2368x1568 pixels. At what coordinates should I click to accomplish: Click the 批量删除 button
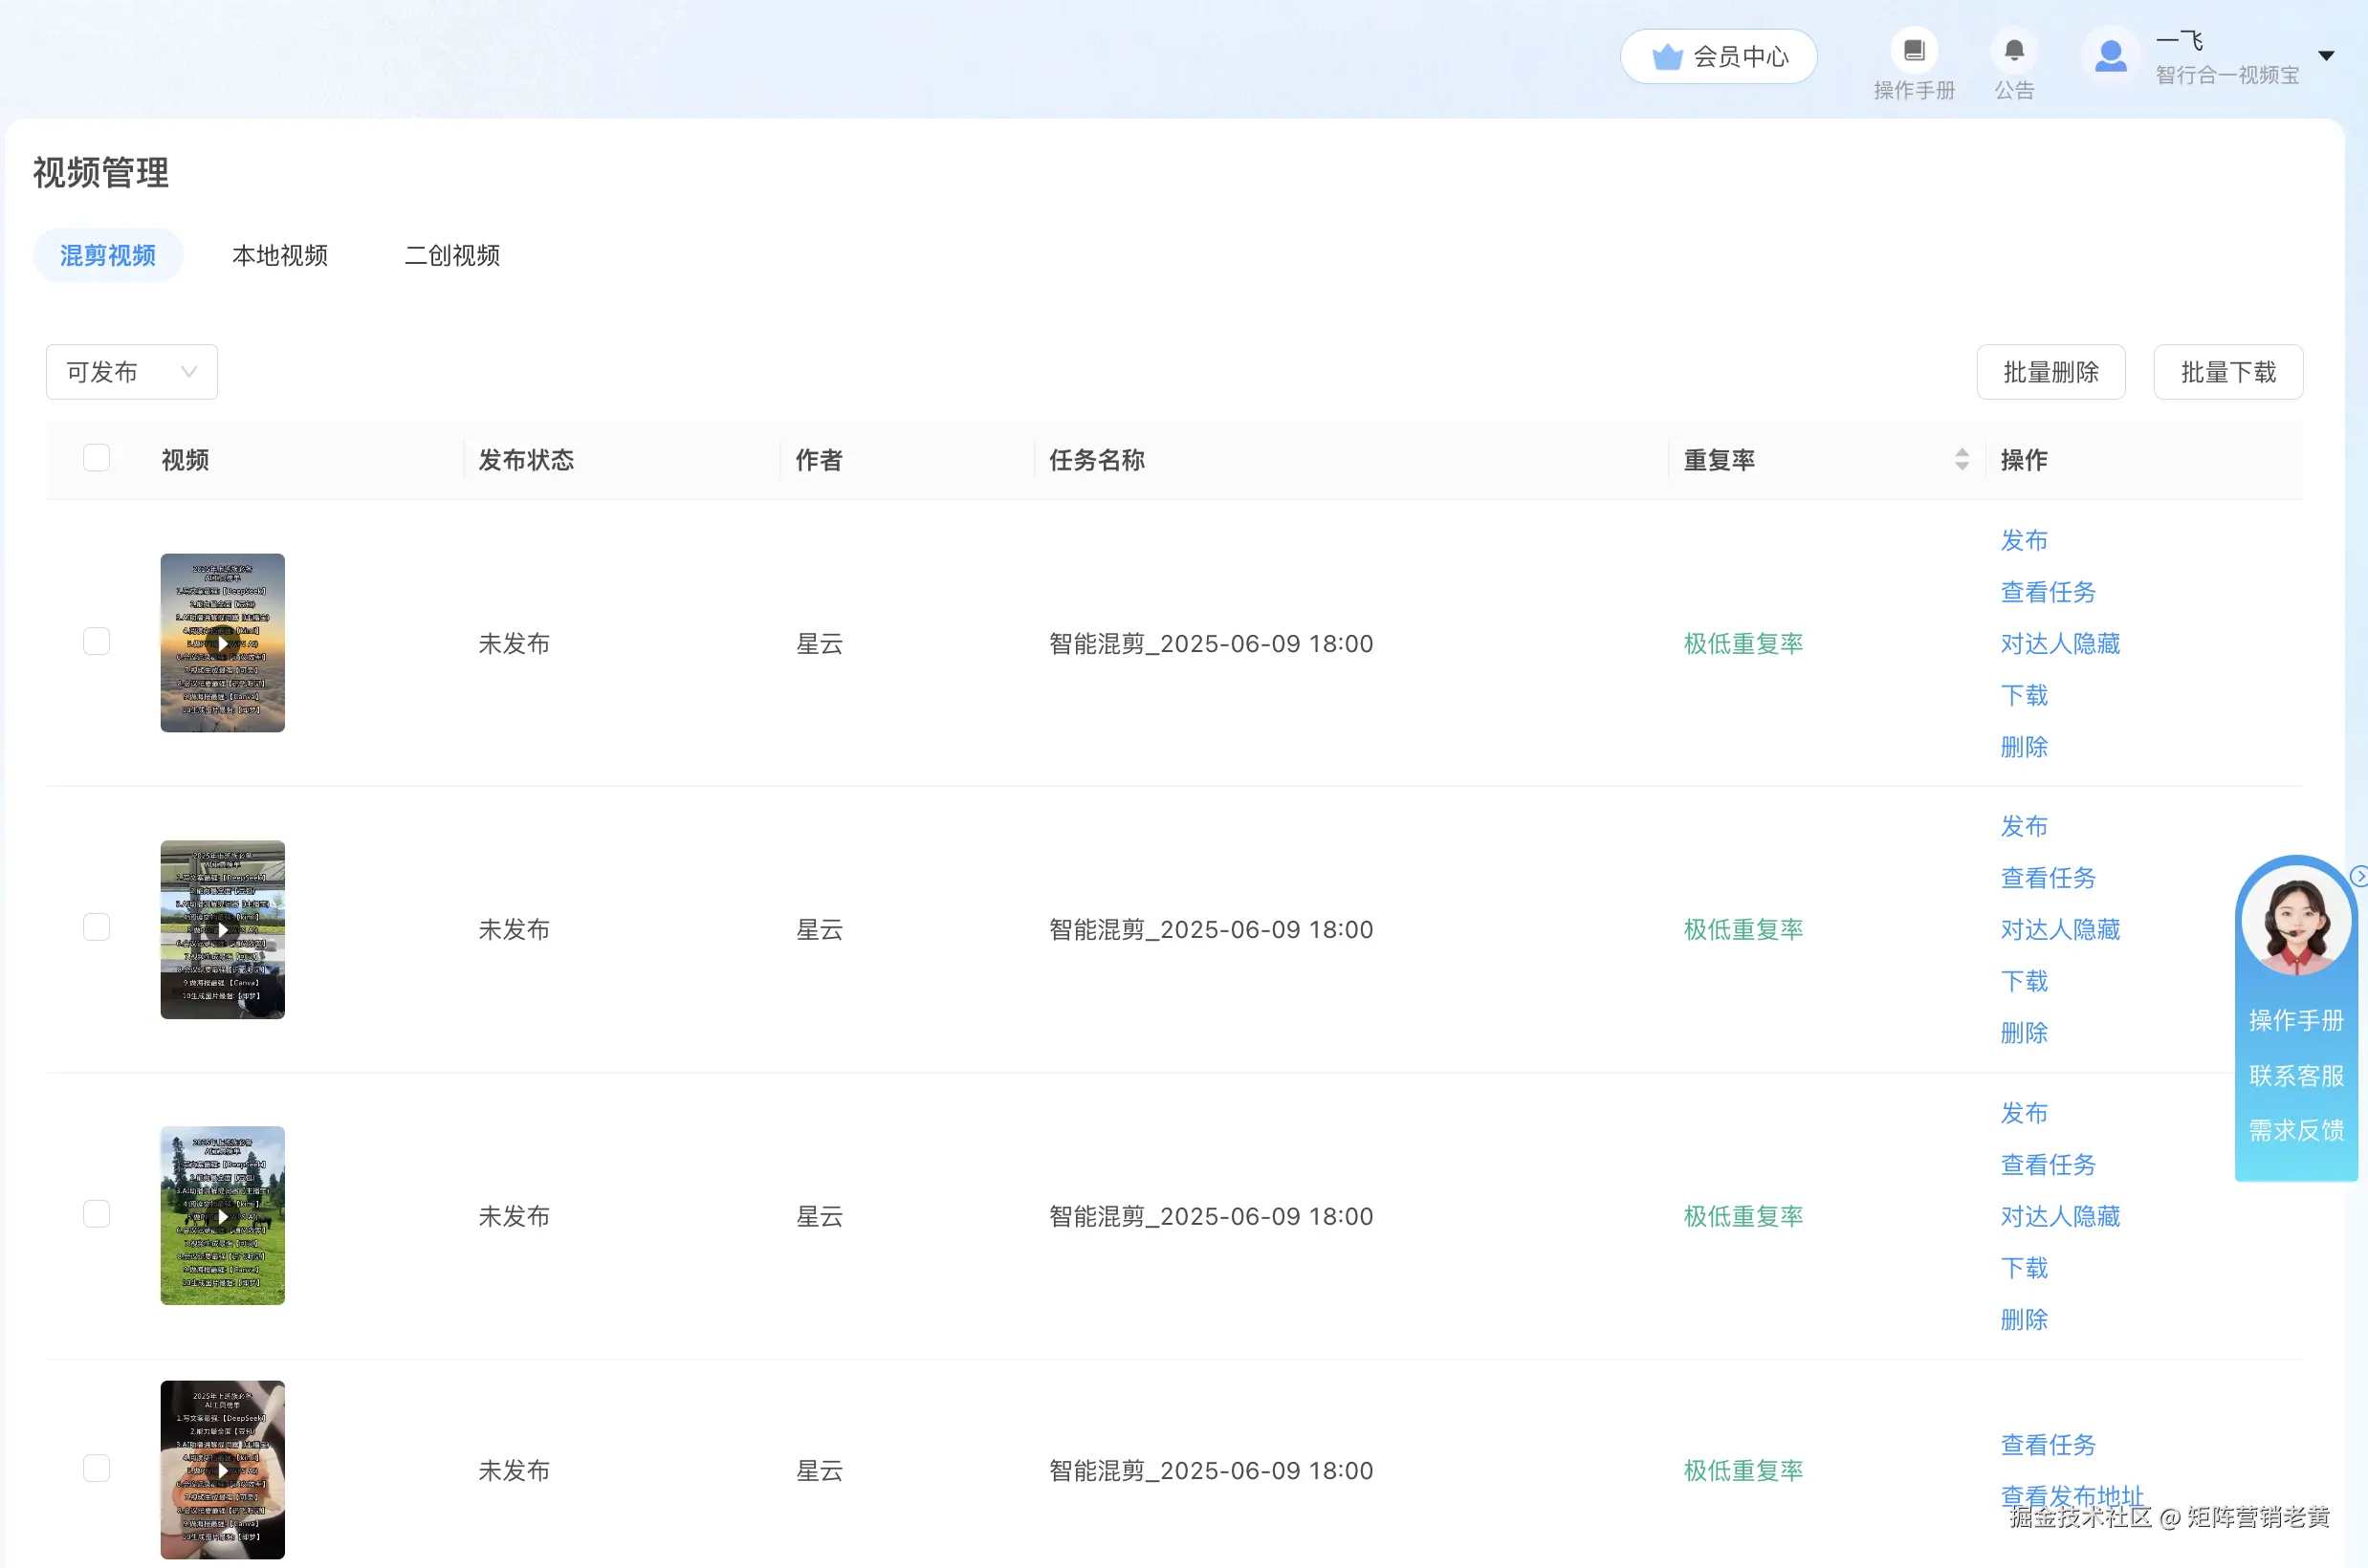coord(2050,372)
